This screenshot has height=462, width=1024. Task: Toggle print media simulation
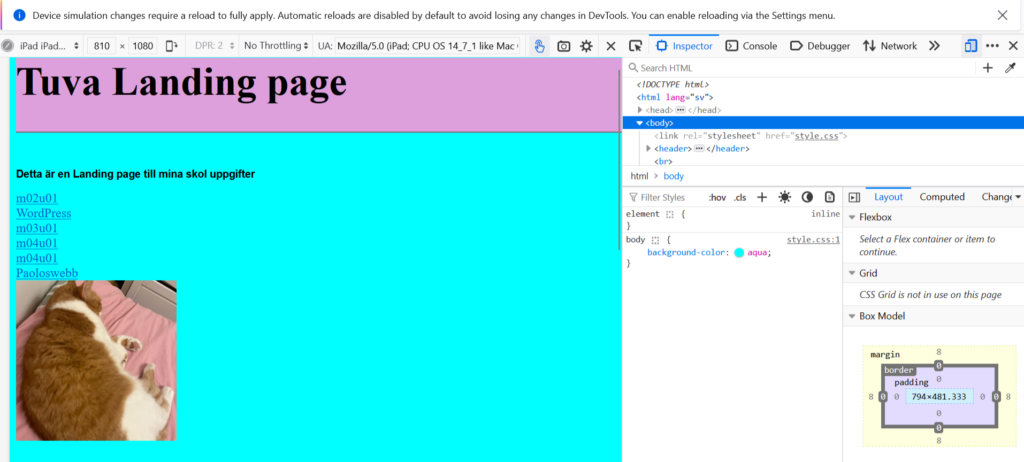pos(829,197)
